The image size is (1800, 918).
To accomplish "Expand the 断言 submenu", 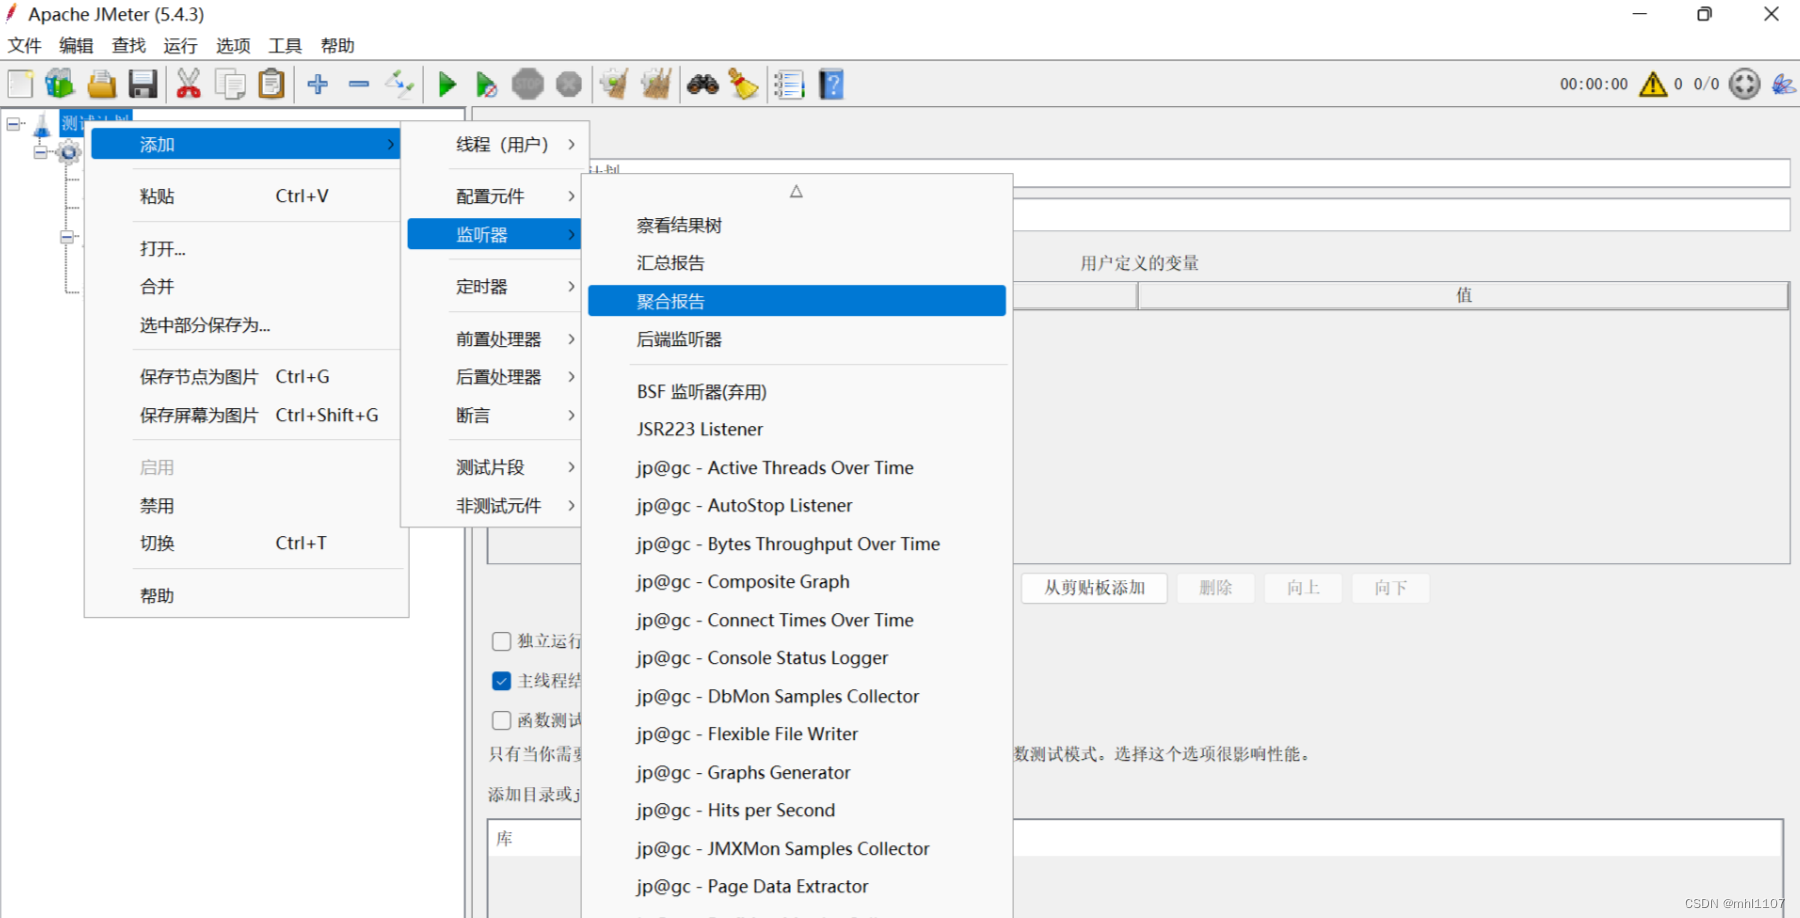I will click(494, 415).
